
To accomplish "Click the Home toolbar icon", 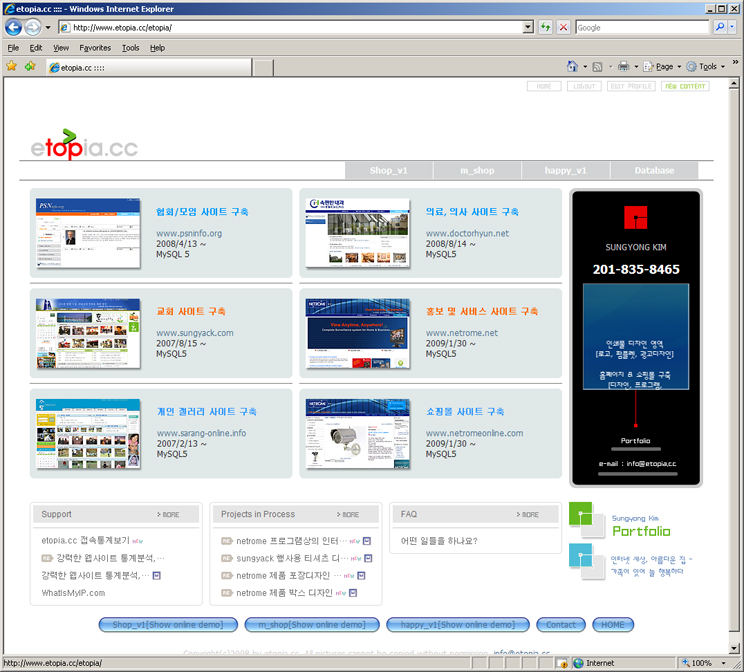I will [572, 66].
